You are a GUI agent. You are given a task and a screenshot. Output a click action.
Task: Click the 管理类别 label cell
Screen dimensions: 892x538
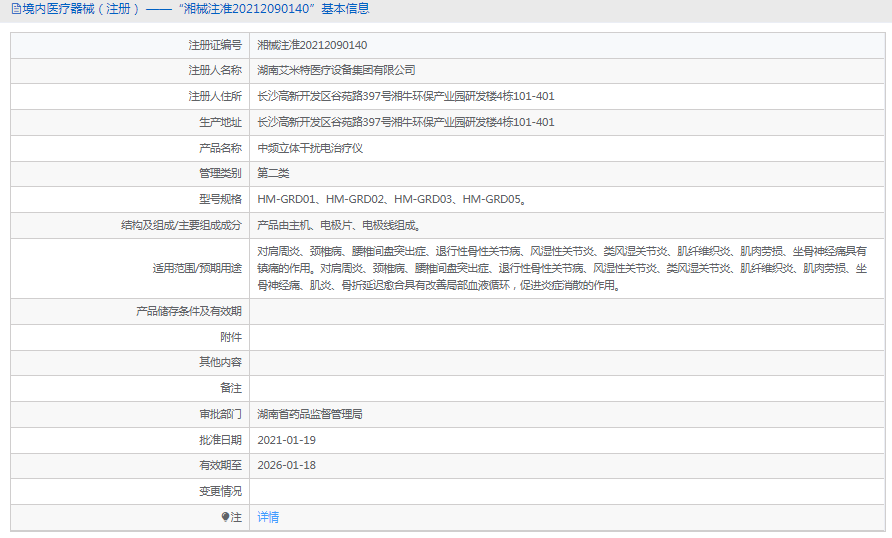point(130,173)
